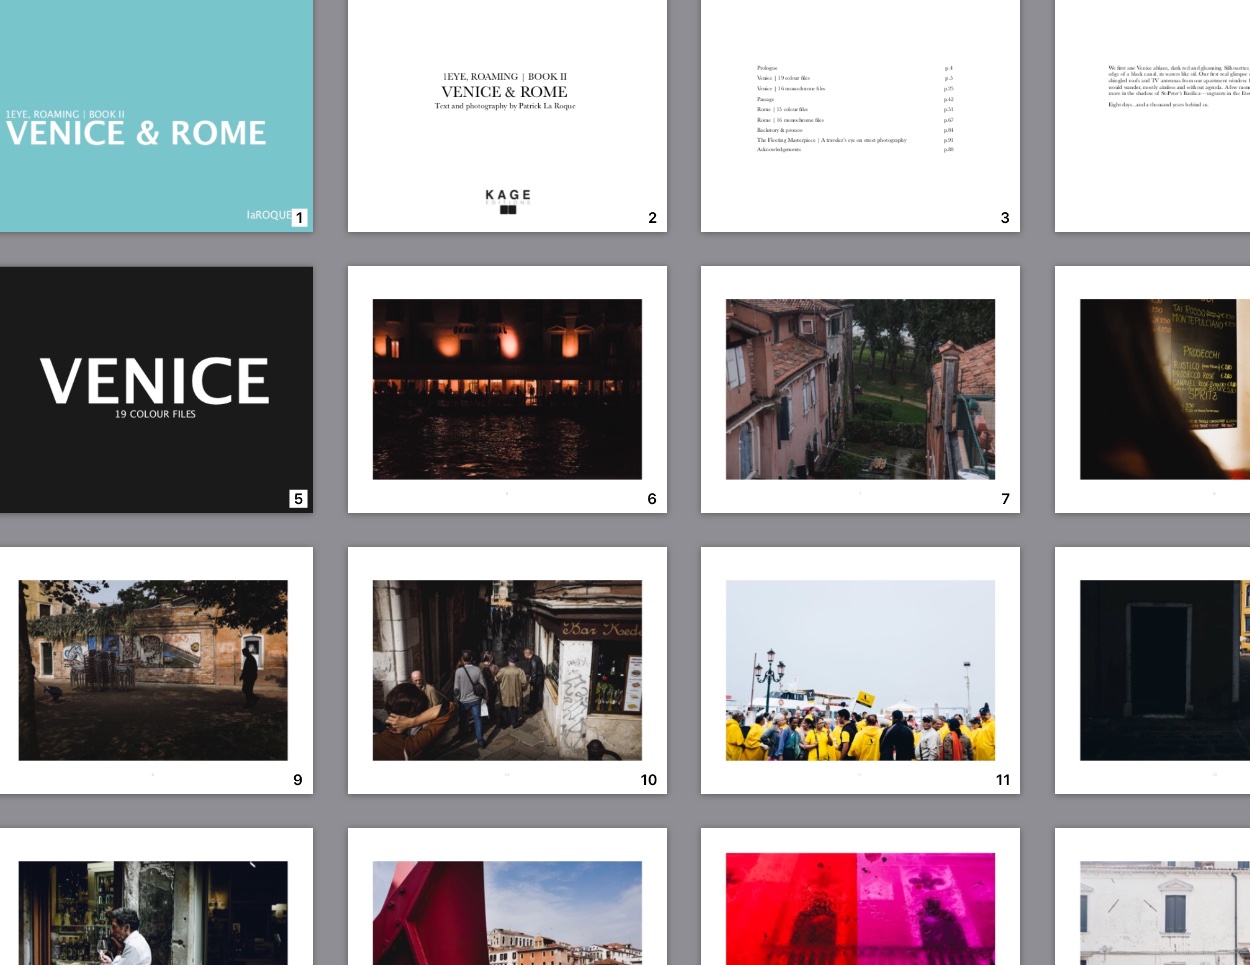Select page 7 rooftops and garden photo
Viewport: 1250px width, 965px height.
860,389
